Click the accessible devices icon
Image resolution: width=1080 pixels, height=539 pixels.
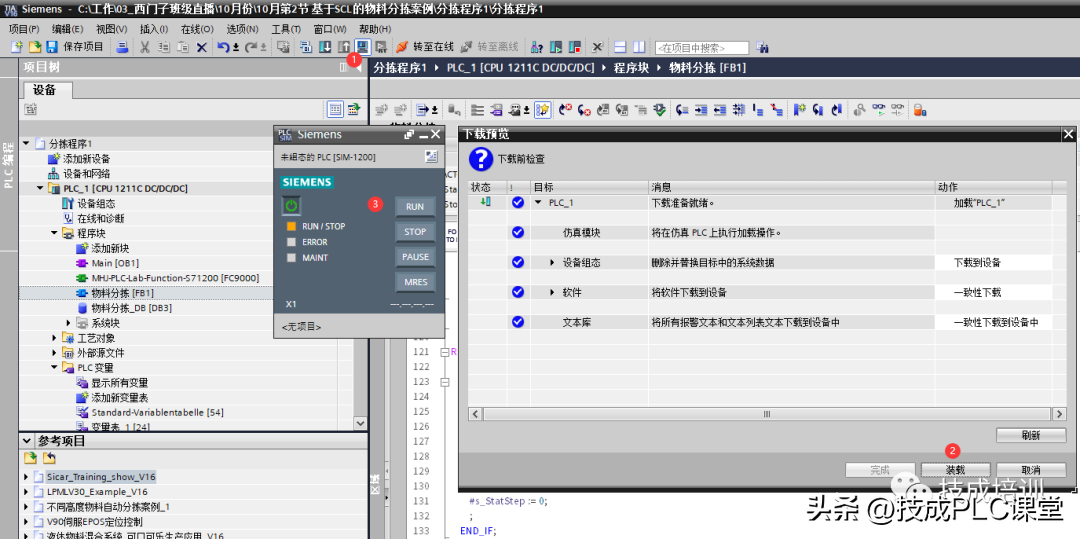[538, 47]
